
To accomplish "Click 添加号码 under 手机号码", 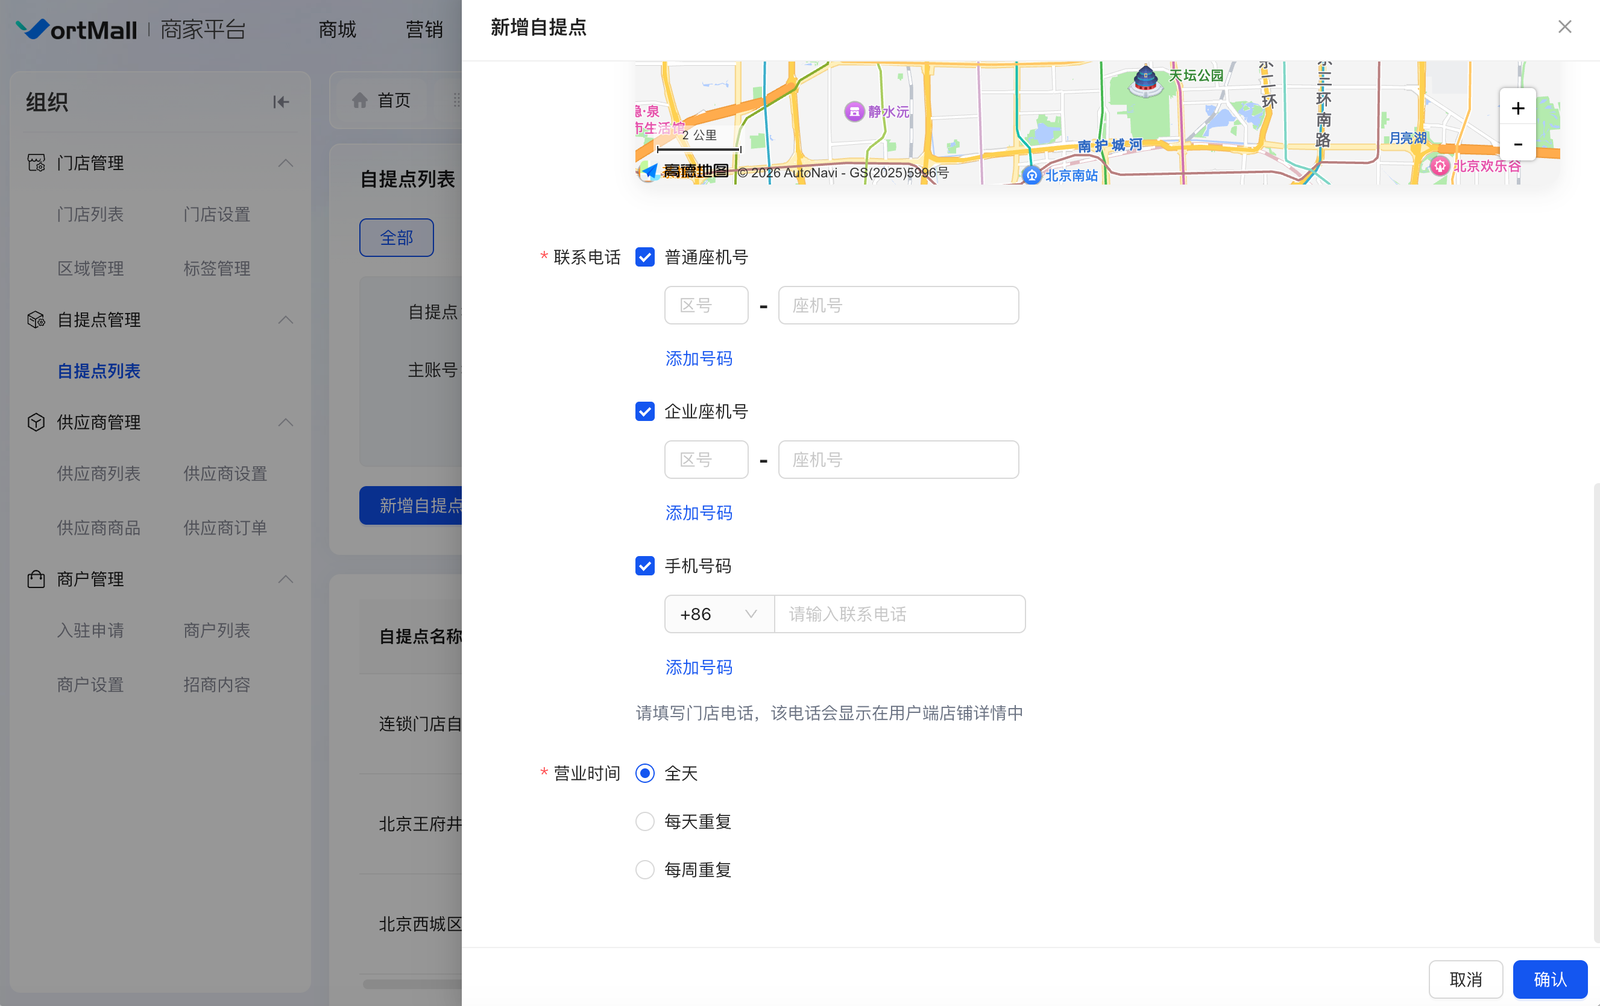I will click(699, 667).
